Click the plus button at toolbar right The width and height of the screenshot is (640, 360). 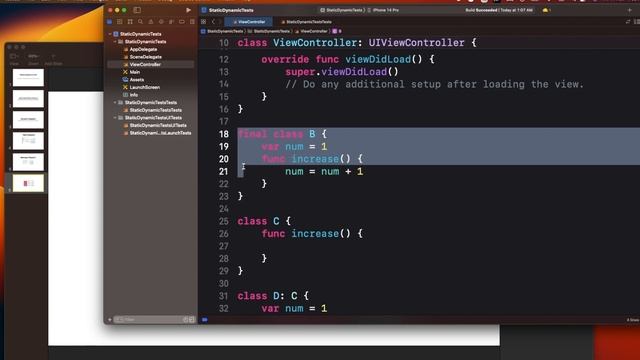point(629,10)
